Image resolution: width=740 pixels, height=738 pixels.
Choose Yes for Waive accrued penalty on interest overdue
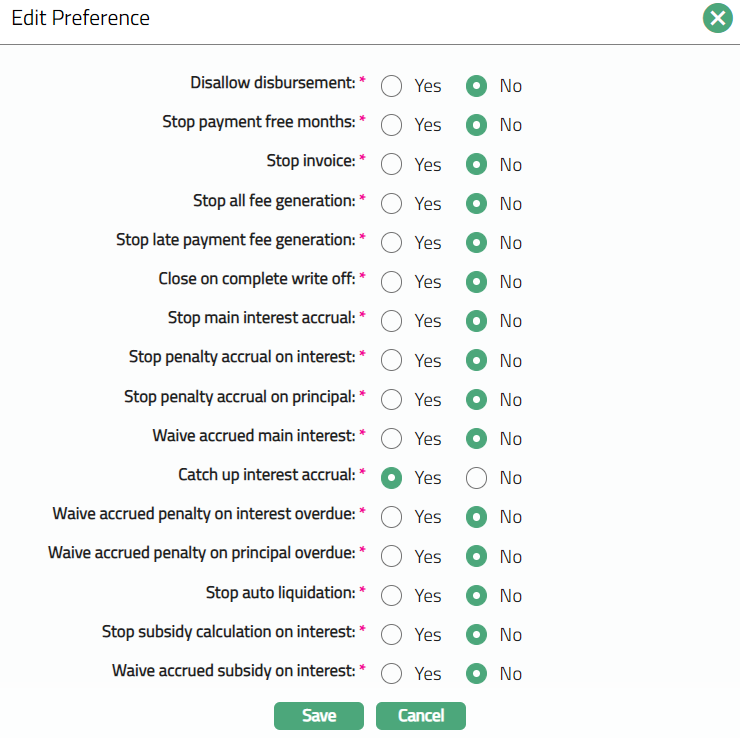(x=392, y=517)
